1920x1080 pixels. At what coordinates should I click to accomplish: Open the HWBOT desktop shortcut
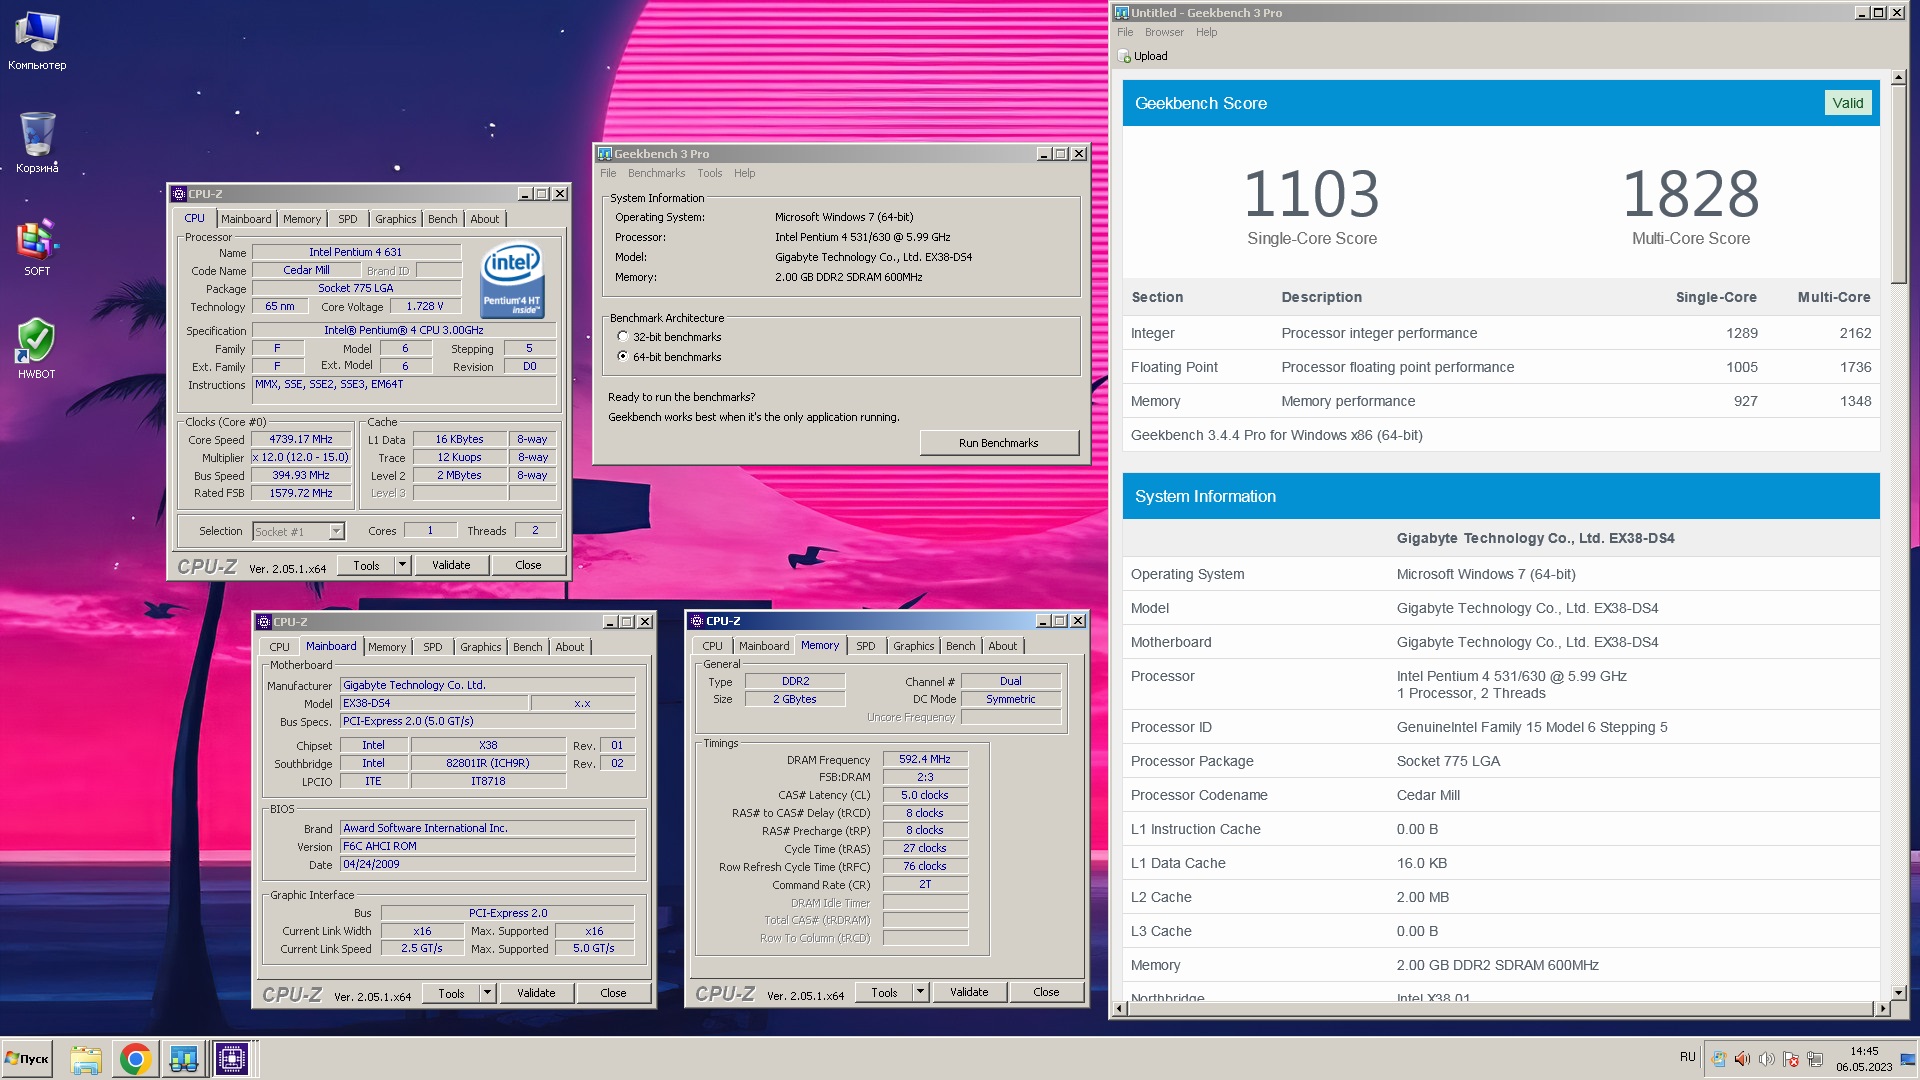pyautogui.click(x=37, y=348)
